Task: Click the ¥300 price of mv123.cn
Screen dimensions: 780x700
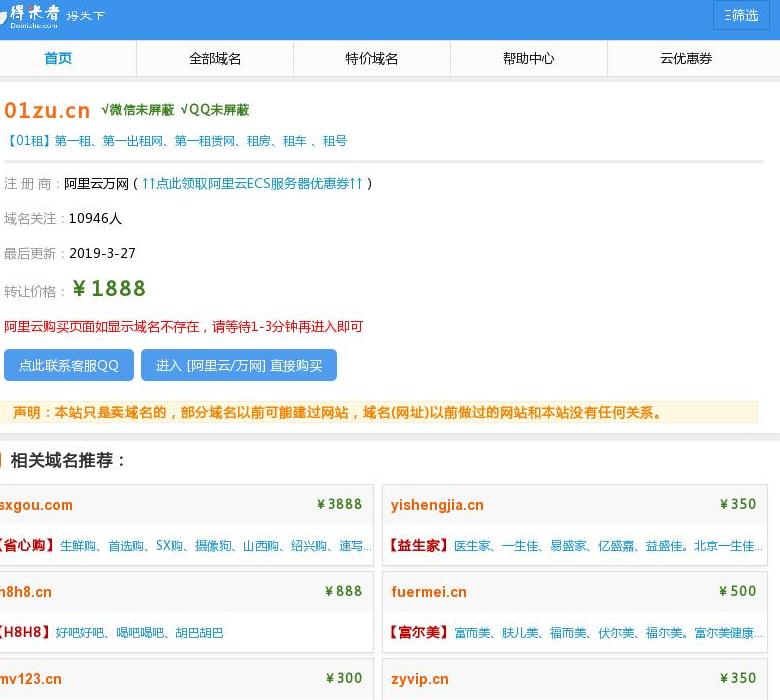Action: 344,678
